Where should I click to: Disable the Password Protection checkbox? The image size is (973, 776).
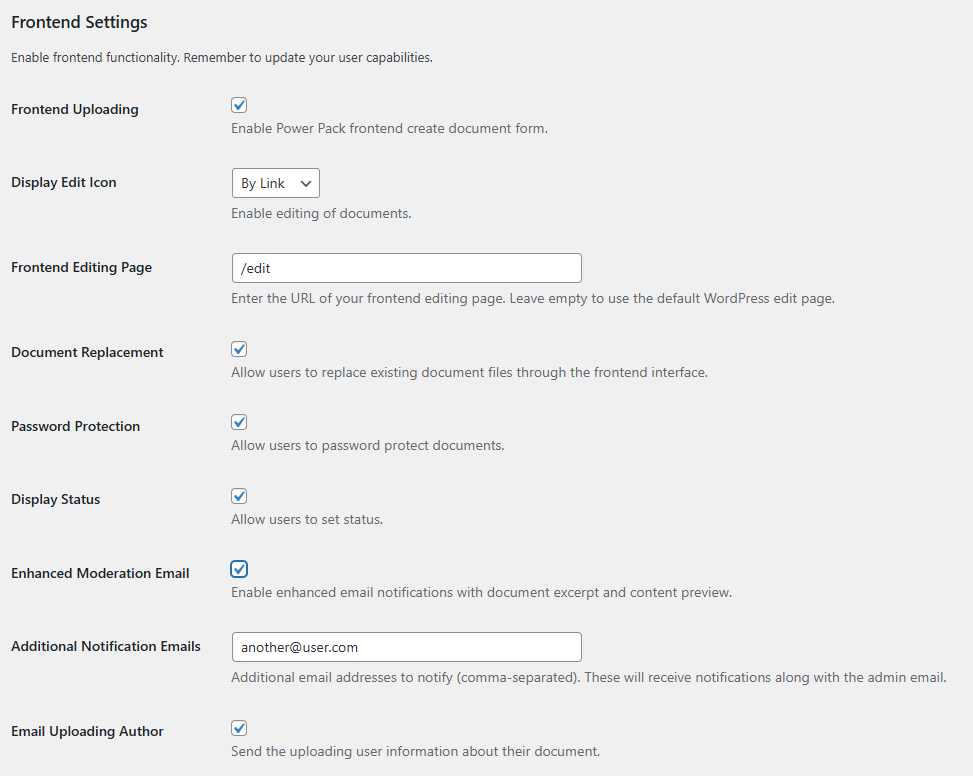(x=239, y=422)
